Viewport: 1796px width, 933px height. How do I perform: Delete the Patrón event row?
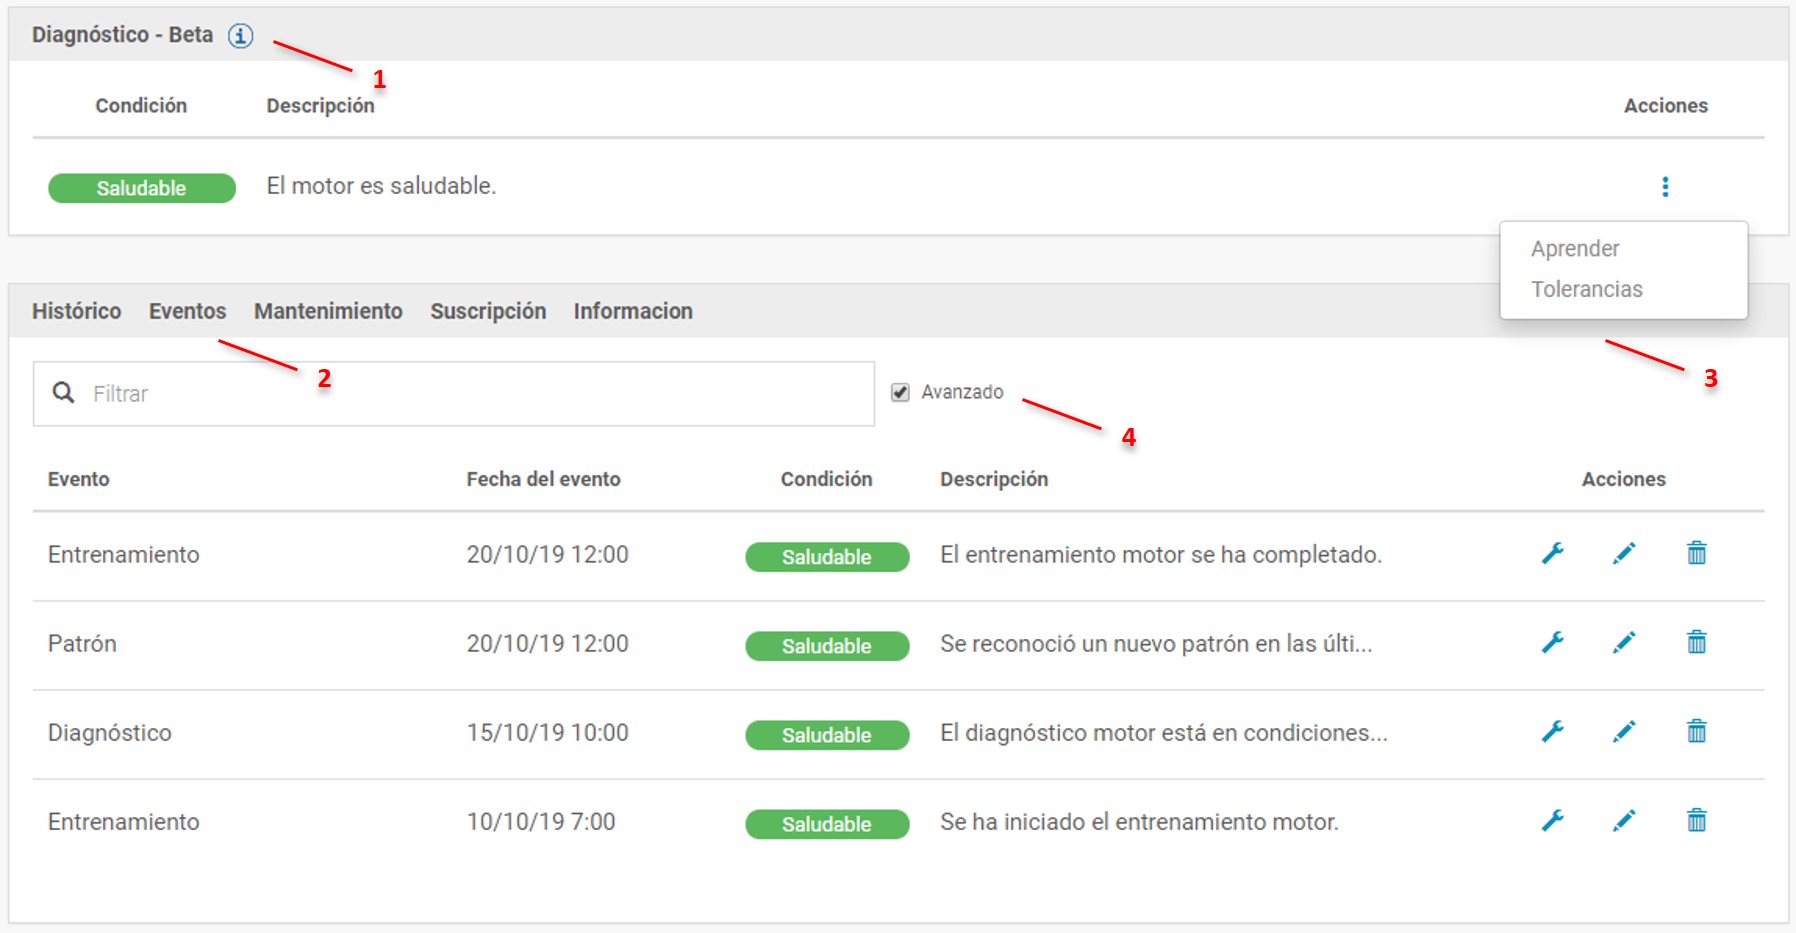(x=1697, y=642)
